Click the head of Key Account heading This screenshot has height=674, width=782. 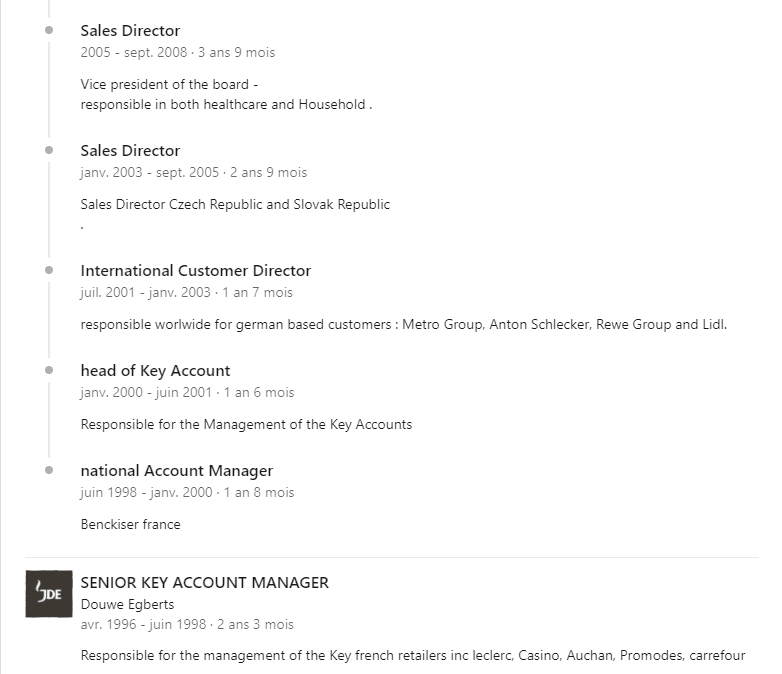[155, 371]
